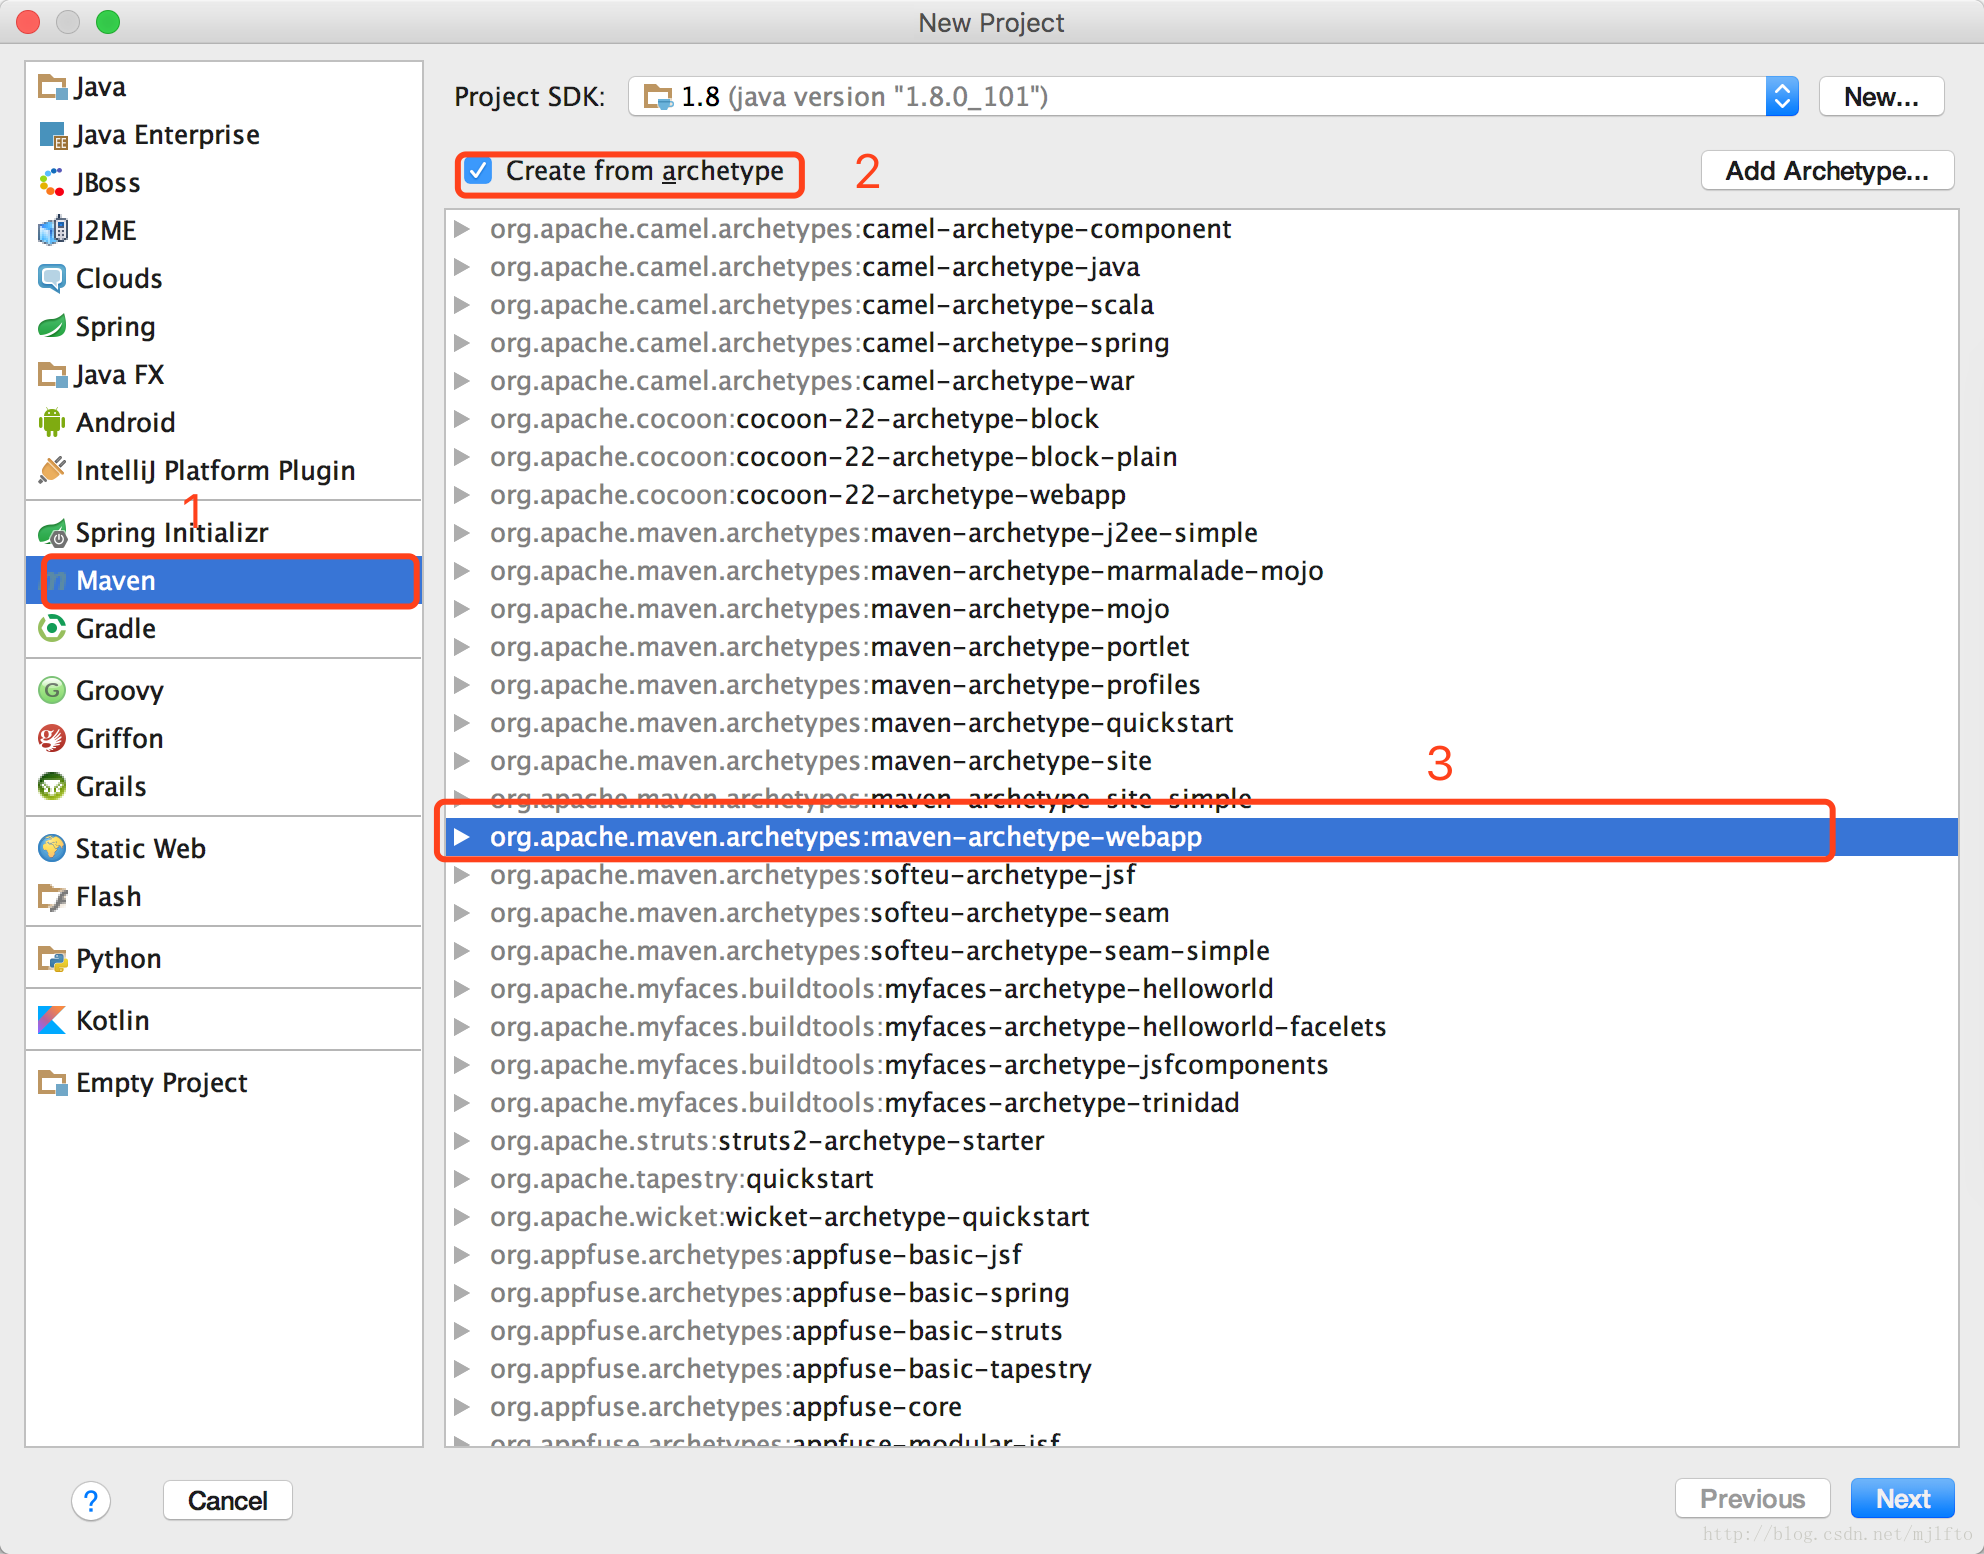Select appfuse-core archetype
The height and width of the screenshot is (1554, 1984).
point(1201,1407)
